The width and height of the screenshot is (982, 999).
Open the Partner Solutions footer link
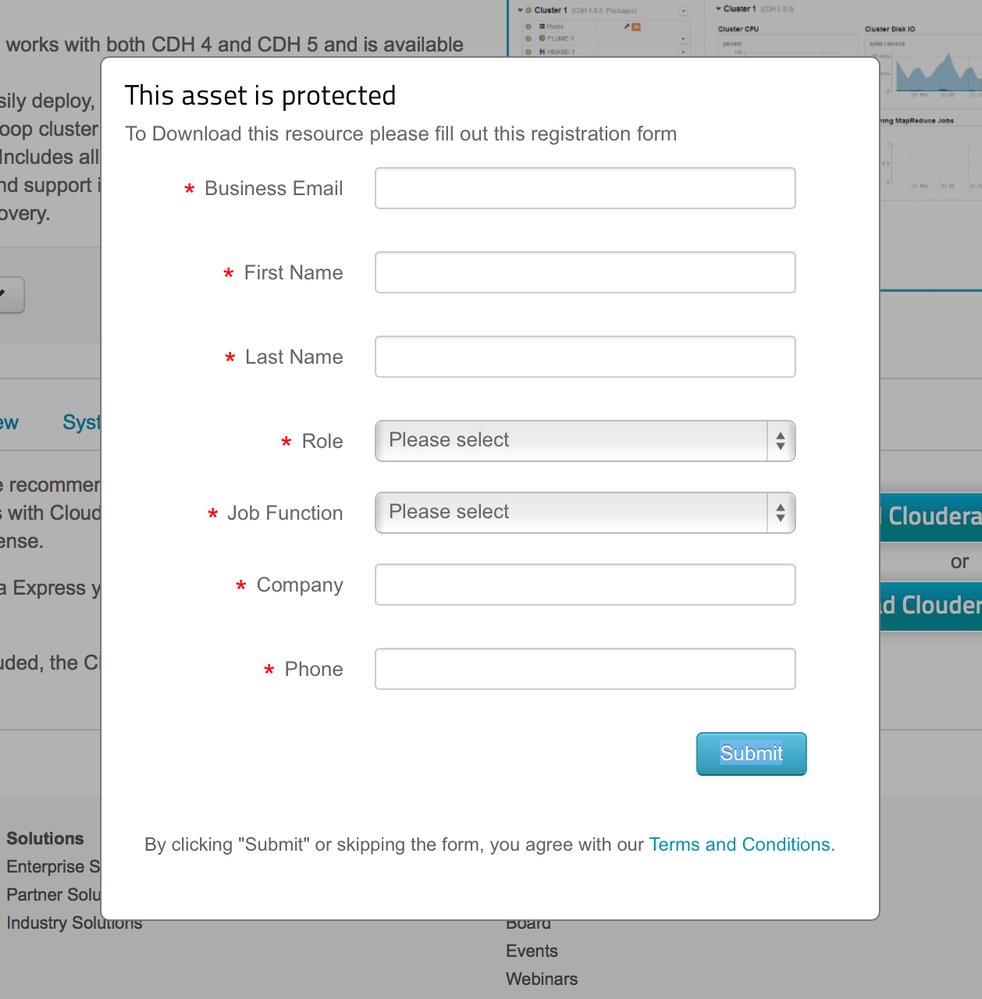52,894
